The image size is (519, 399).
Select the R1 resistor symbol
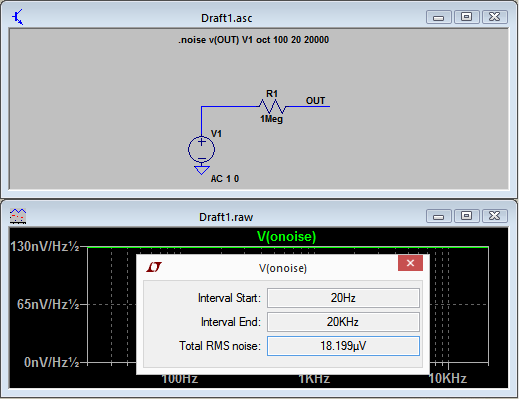pyautogui.click(x=272, y=107)
